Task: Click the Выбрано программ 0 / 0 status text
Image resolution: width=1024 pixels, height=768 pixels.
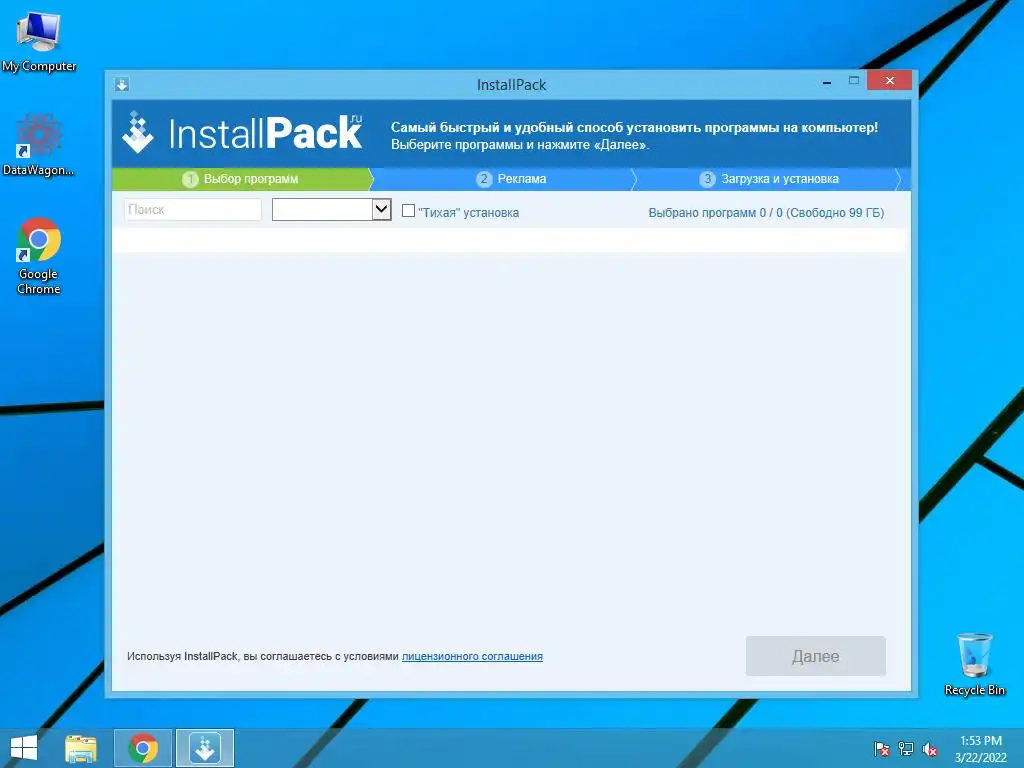Action: coord(766,213)
